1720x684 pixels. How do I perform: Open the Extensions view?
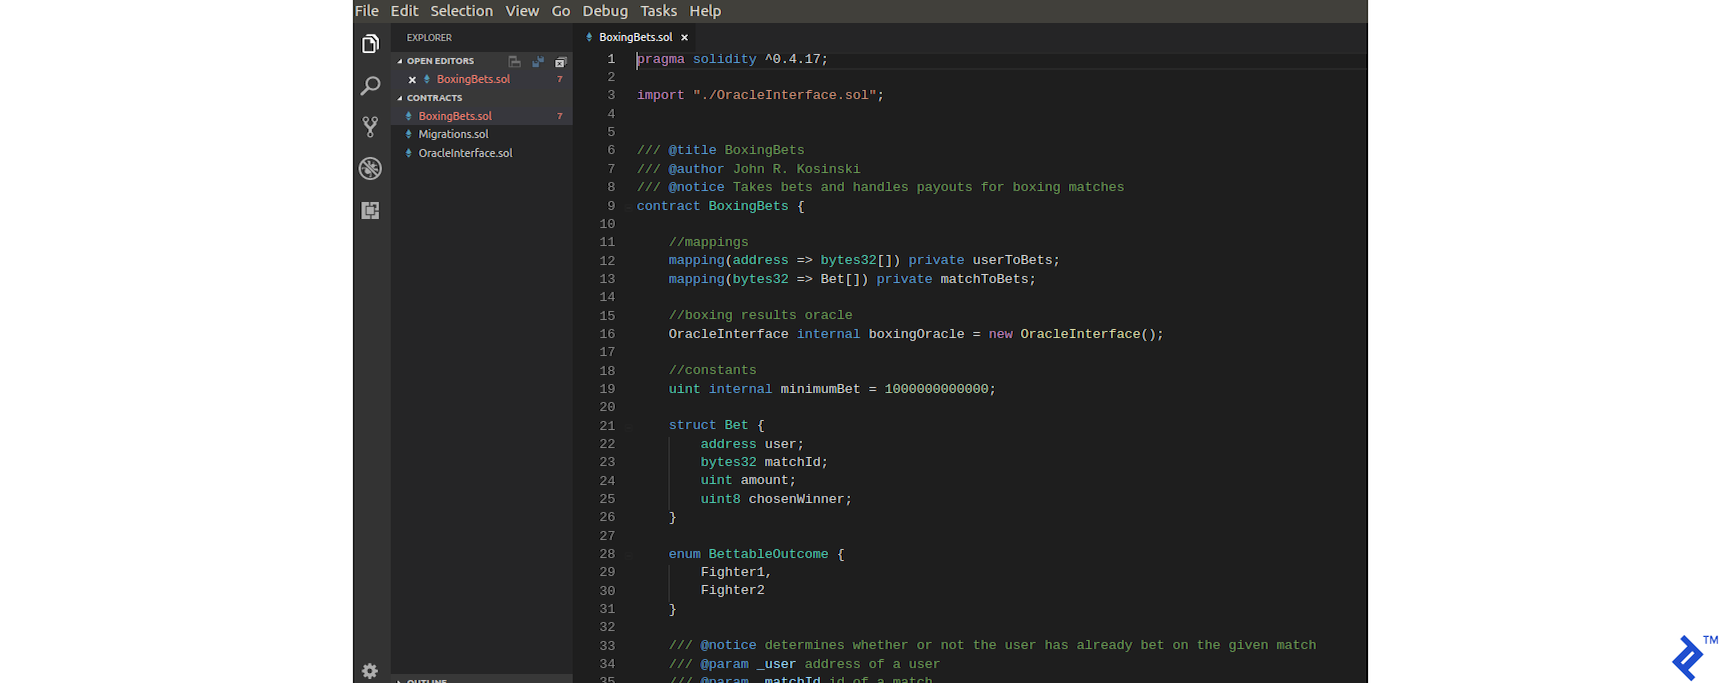pyautogui.click(x=370, y=210)
